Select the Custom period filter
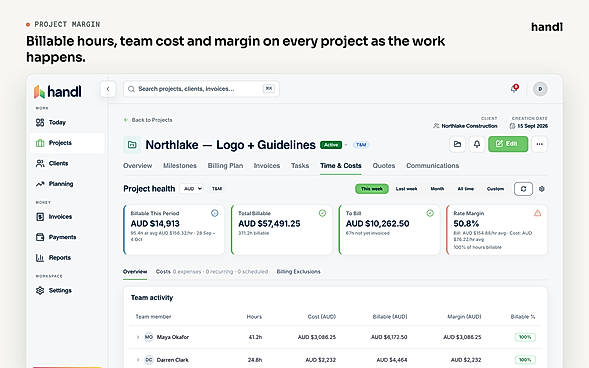This screenshot has width=589, height=368. [495, 189]
